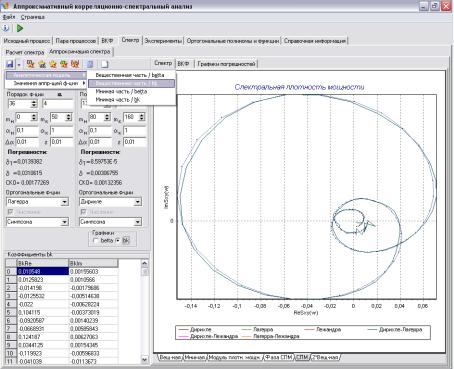Choose 'Мнимая часть / betta' from the submenu
Viewport: 454px width, 369px height.
(x=131, y=91)
